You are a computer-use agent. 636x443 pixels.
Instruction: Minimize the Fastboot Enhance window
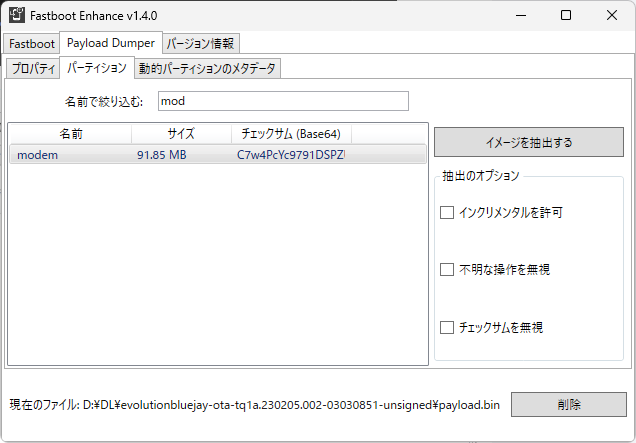521,15
